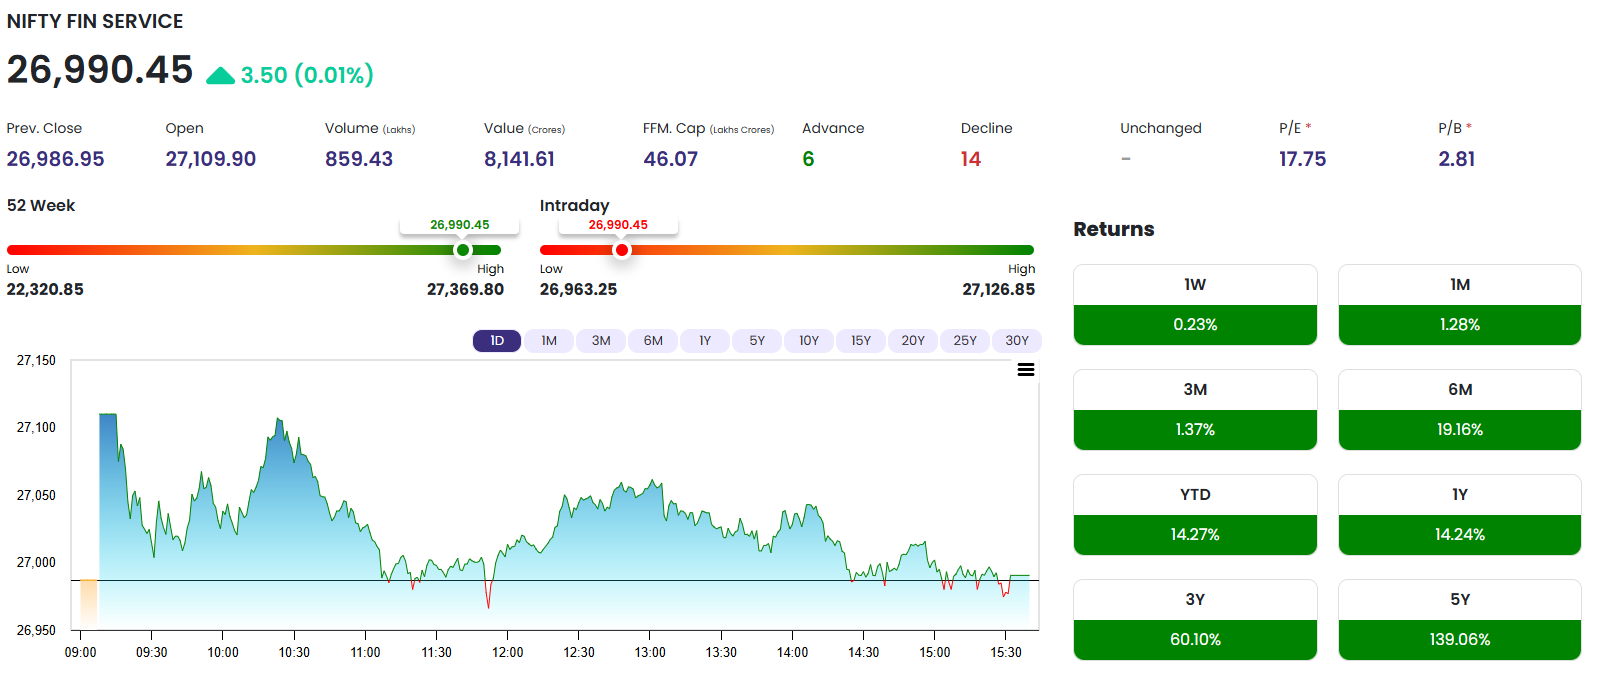The height and width of the screenshot is (675, 1599).
Task: Click Decline count 14
Action: pyautogui.click(x=971, y=159)
